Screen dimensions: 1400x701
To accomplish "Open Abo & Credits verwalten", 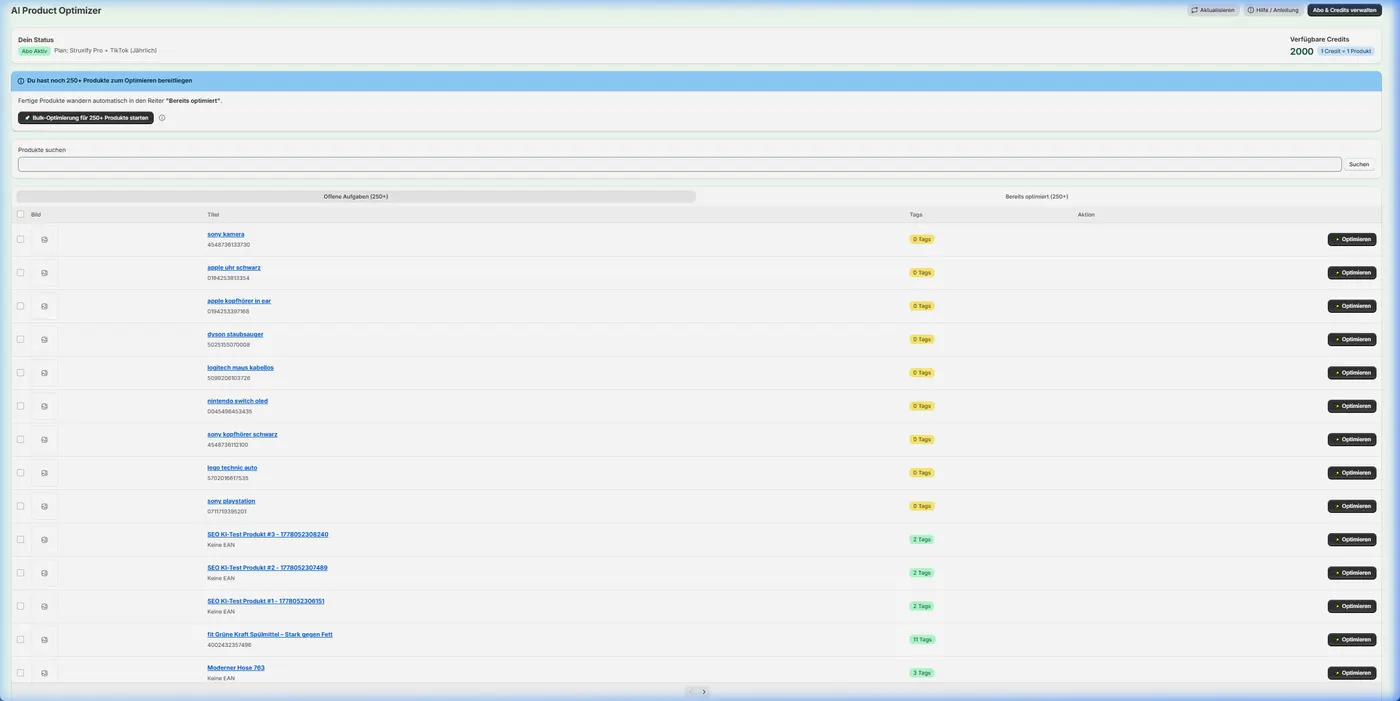I will [x=1344, y=10].
